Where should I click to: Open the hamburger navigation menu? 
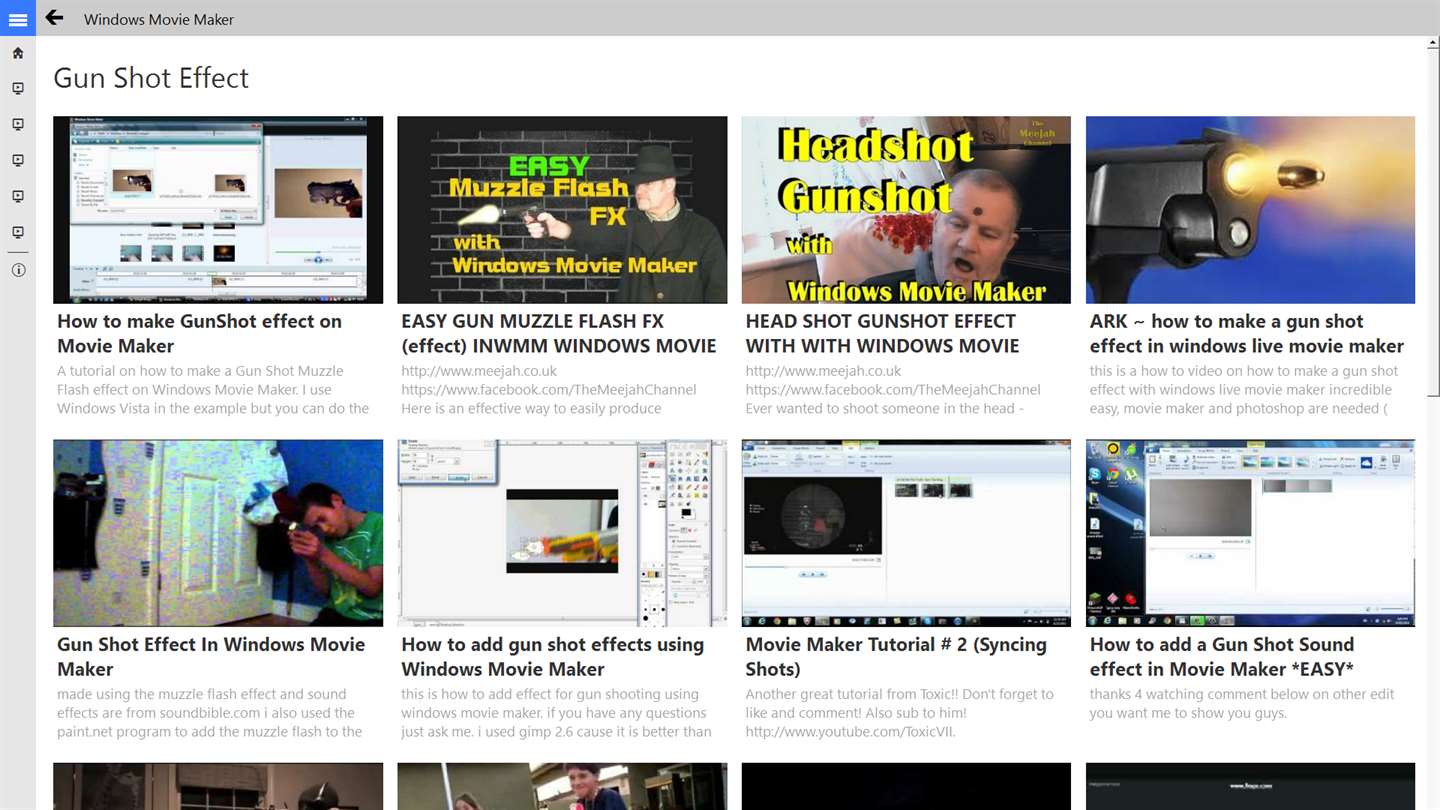tap(18, 19)
